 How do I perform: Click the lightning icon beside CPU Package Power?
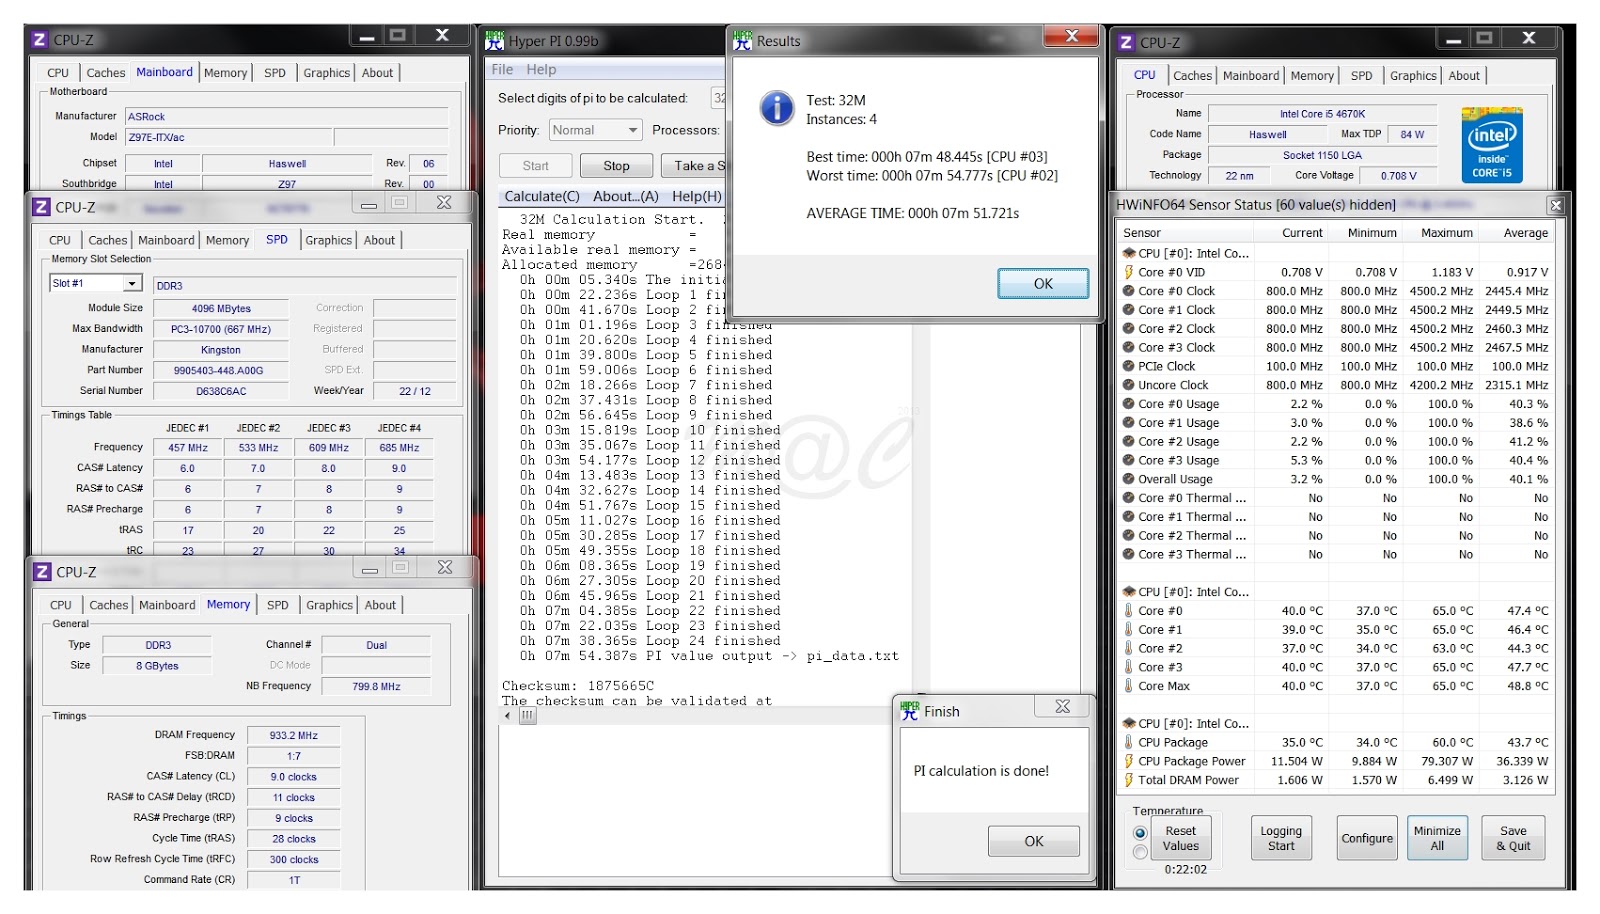coord(1129,761)
